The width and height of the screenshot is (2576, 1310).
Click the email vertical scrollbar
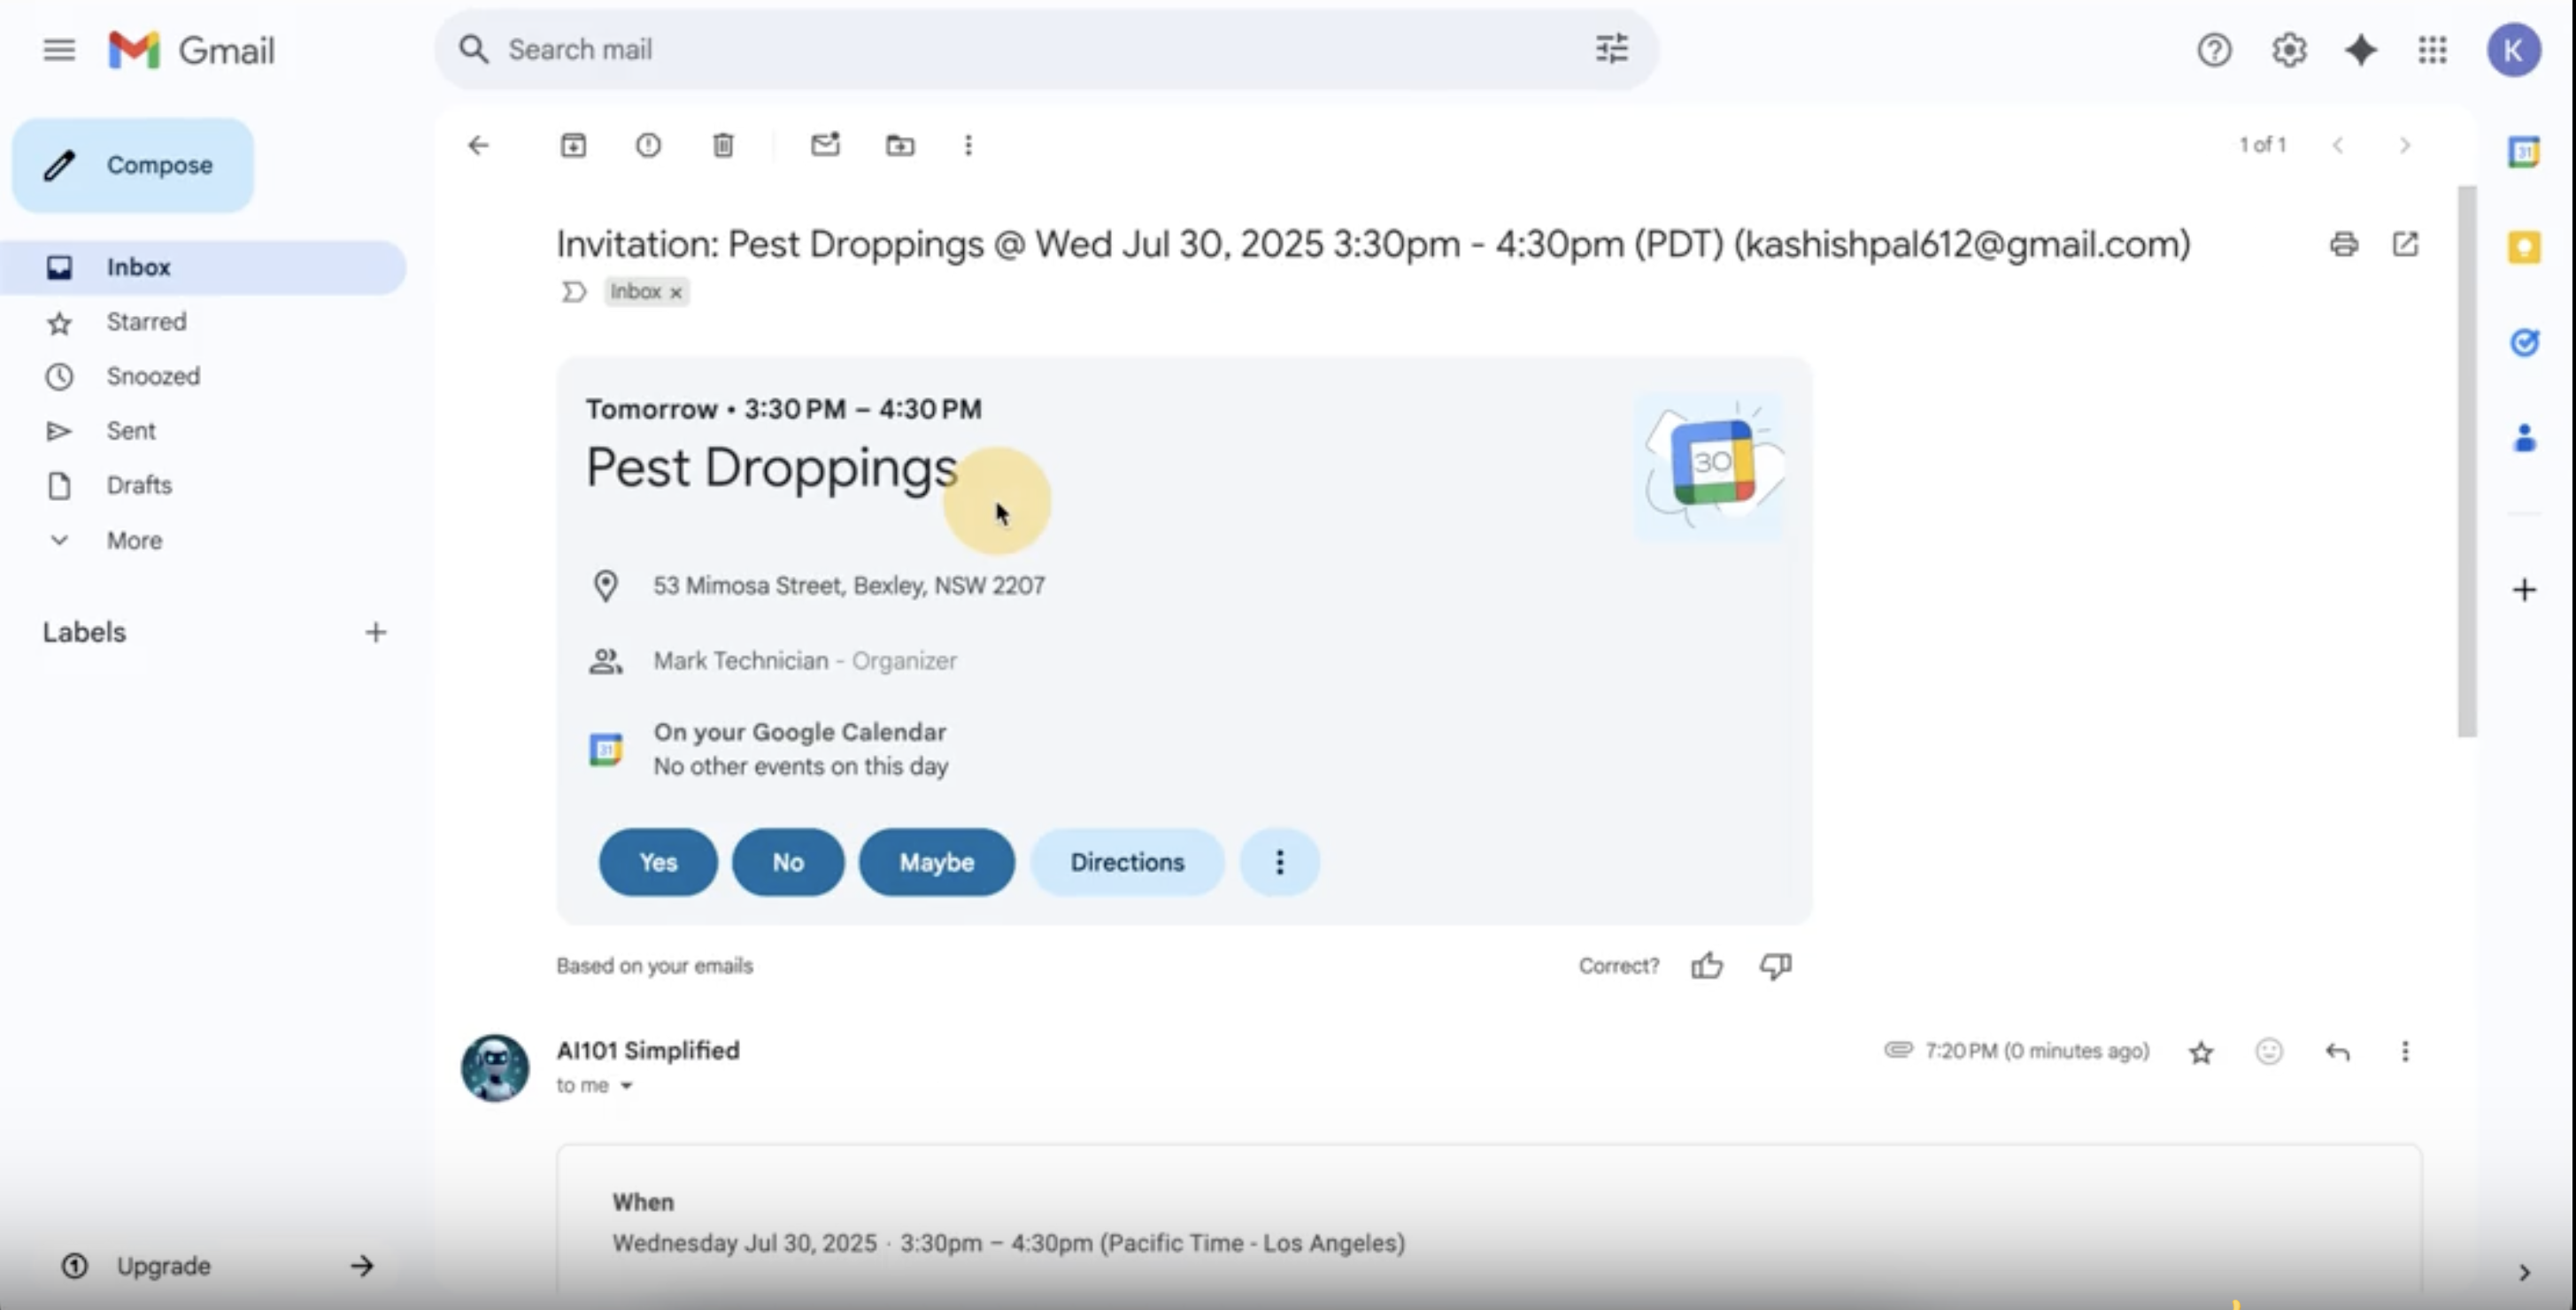click(x=2467, y=462)
